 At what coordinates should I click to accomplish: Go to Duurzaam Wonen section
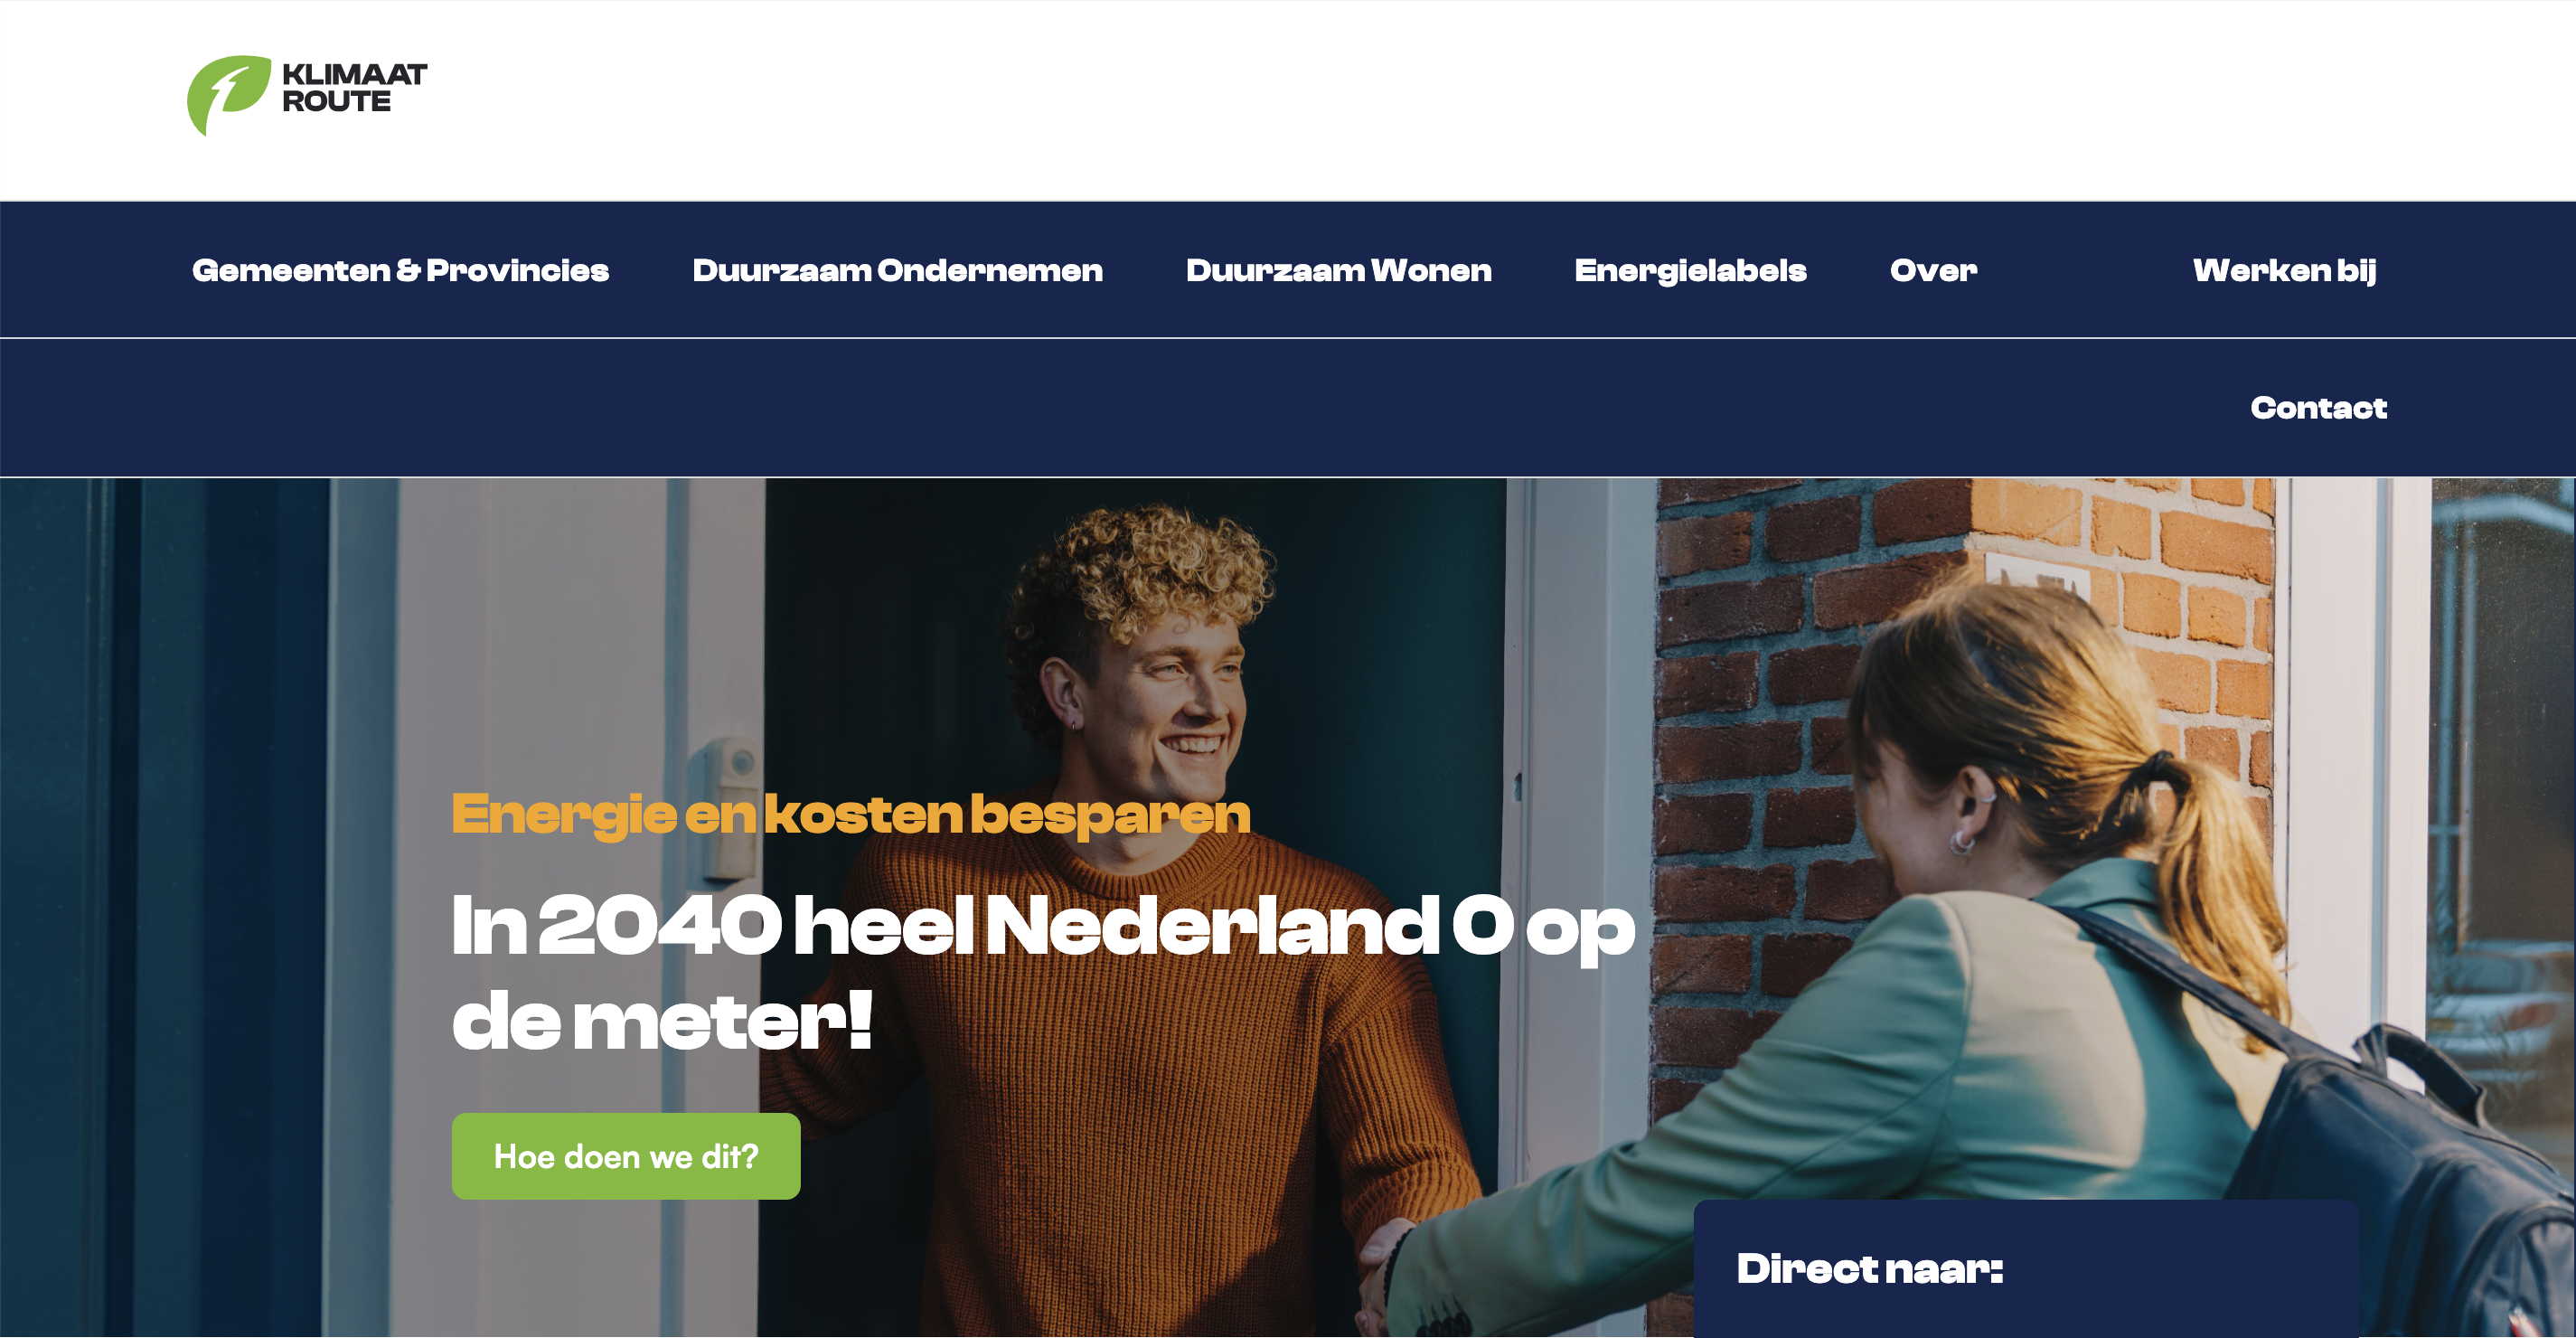tap(1338, 270)
